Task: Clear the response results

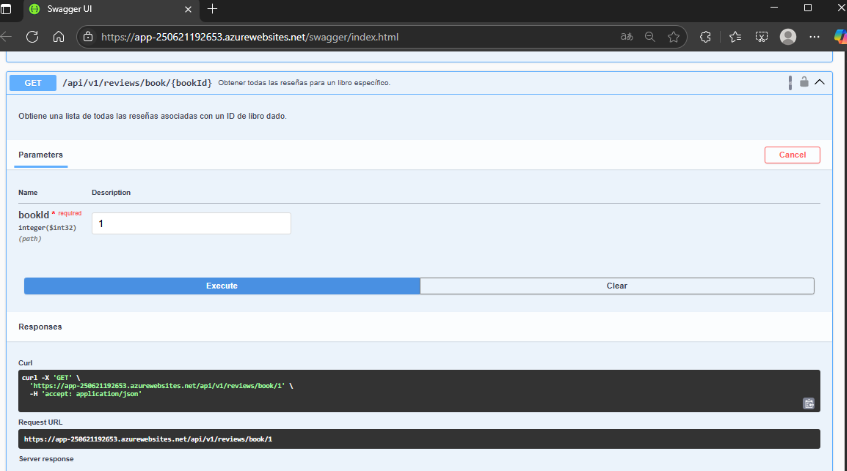Action: pyautogui.click(x=617, y=286)
